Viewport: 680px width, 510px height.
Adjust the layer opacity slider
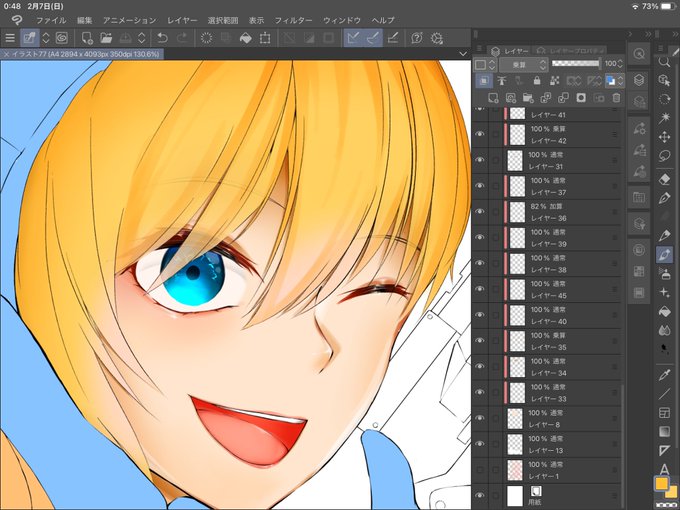[x=576, y=64]
